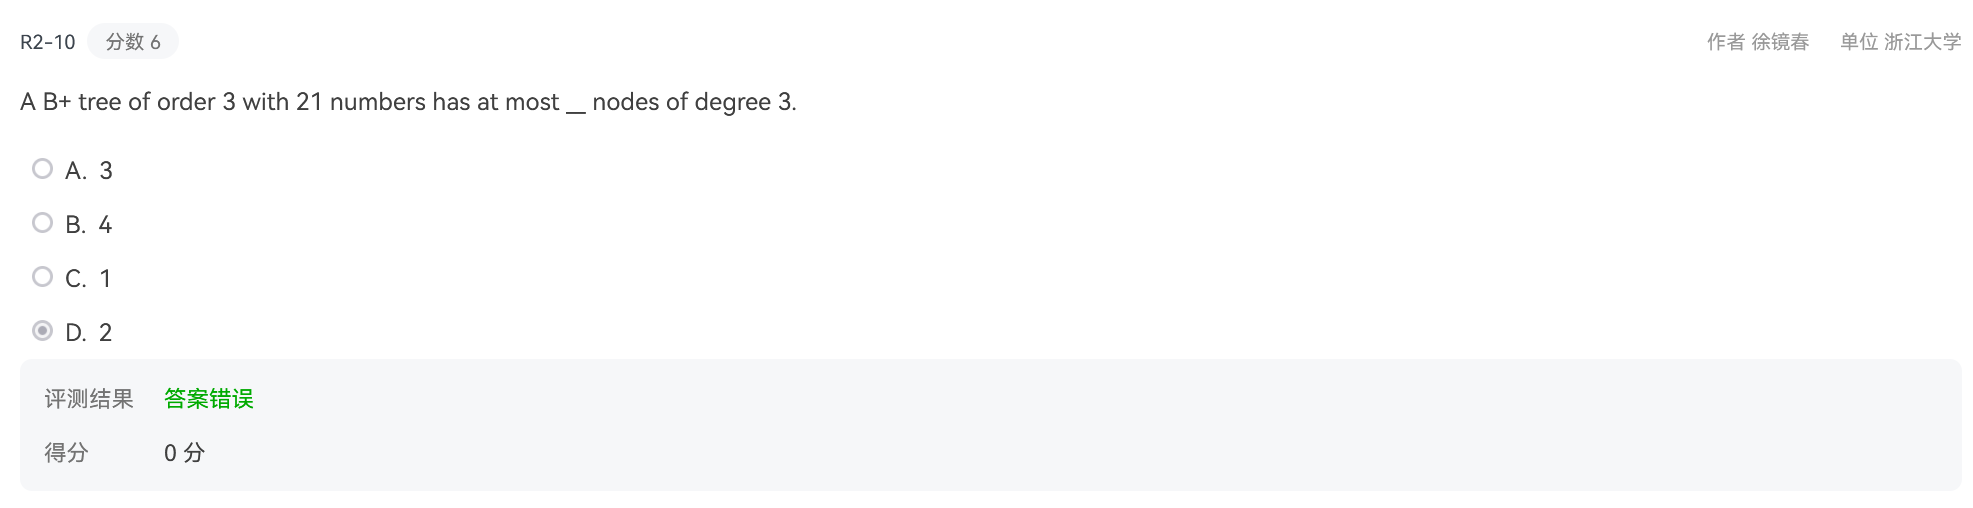The height and width of the screenshot is (508, 1973).
Task: Click the institution 浙江大学
Action: 1923,42
